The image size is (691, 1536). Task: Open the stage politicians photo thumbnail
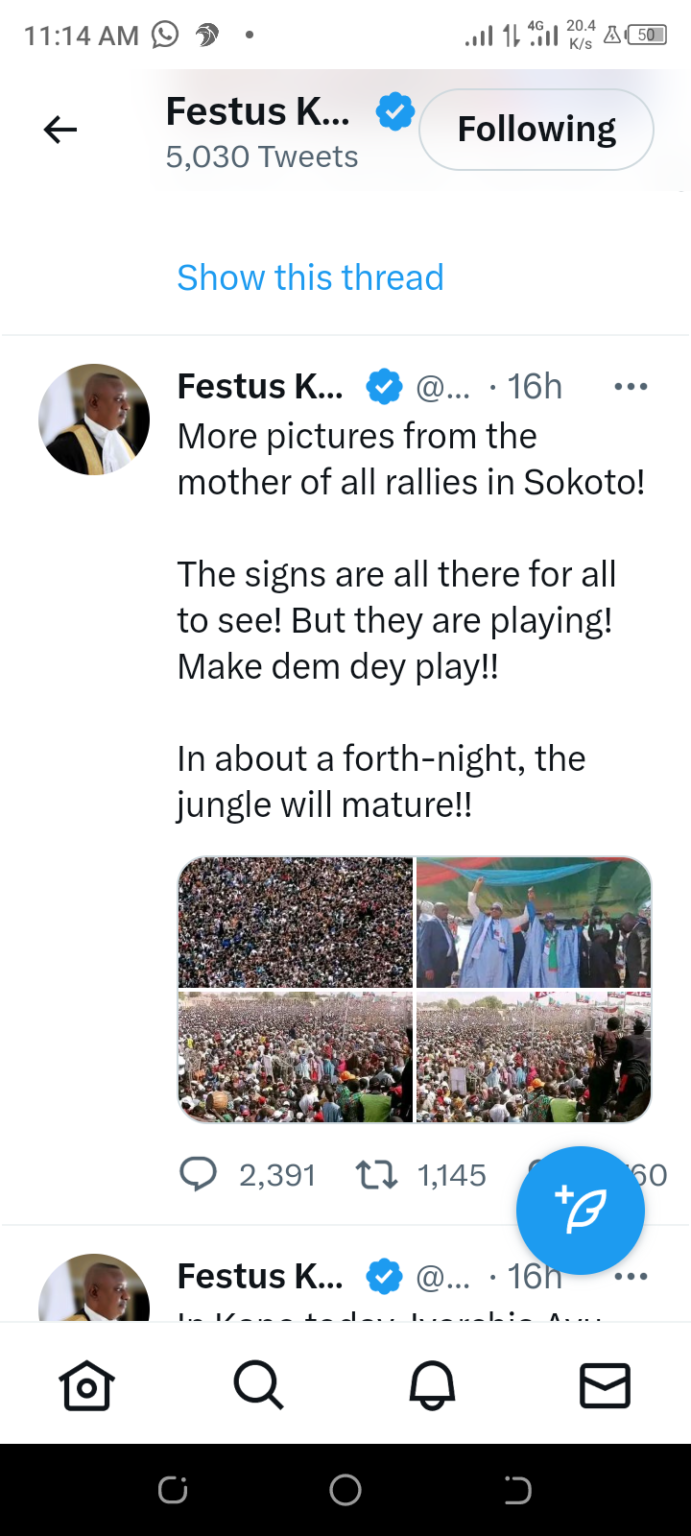[x=534, y=922]
